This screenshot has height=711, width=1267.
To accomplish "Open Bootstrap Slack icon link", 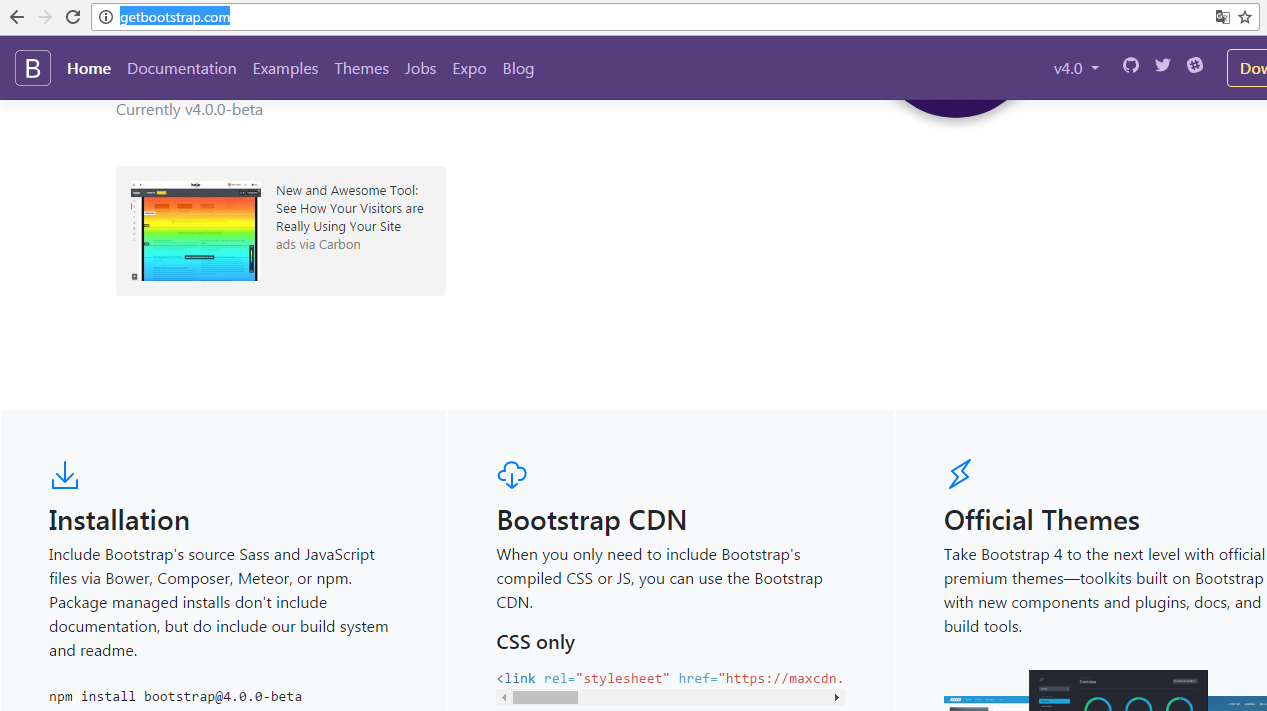I will pyautogui.click(x=1195, y=65).
